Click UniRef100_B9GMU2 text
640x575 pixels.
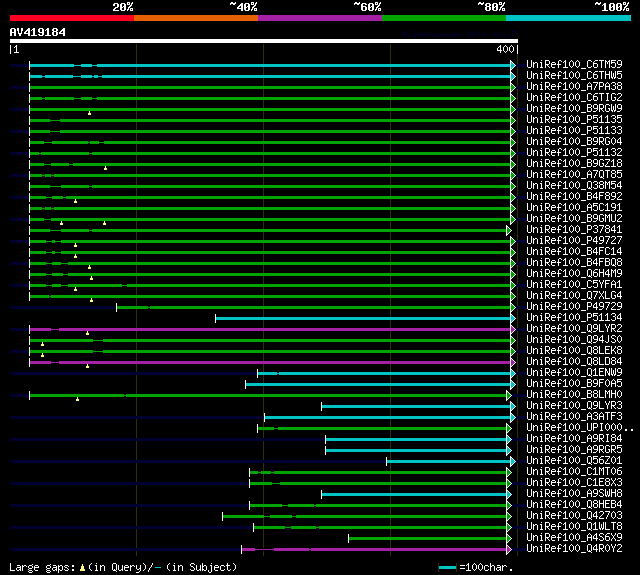coord(574,219)
